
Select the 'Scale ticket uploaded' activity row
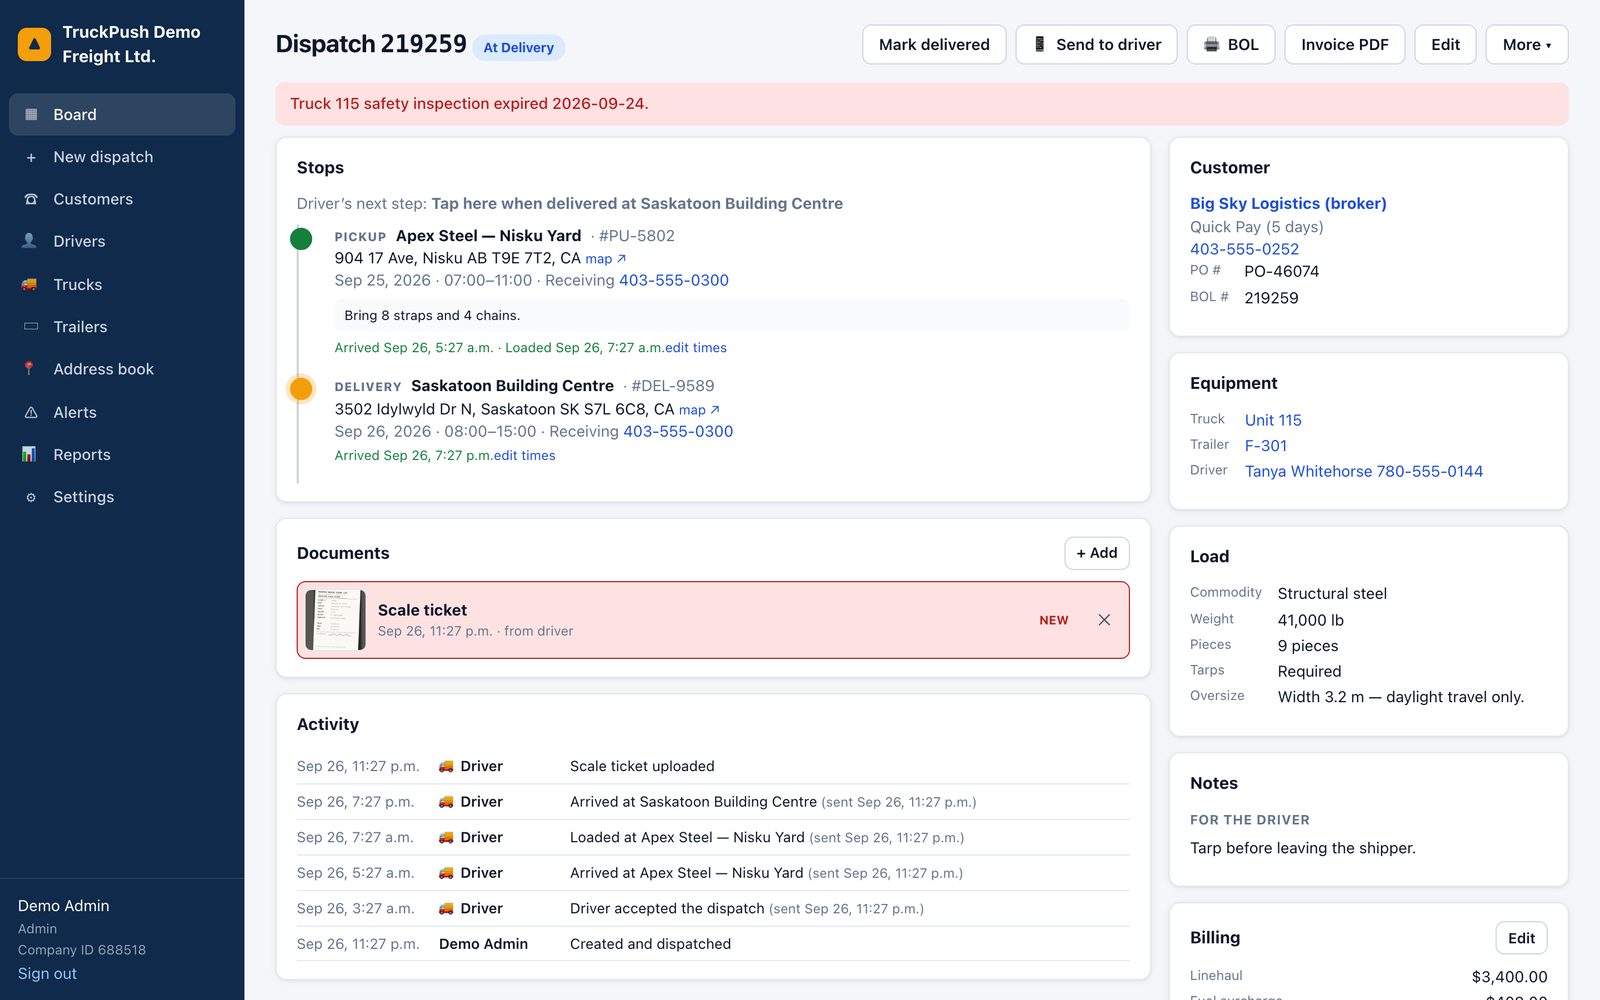[713, 766]
